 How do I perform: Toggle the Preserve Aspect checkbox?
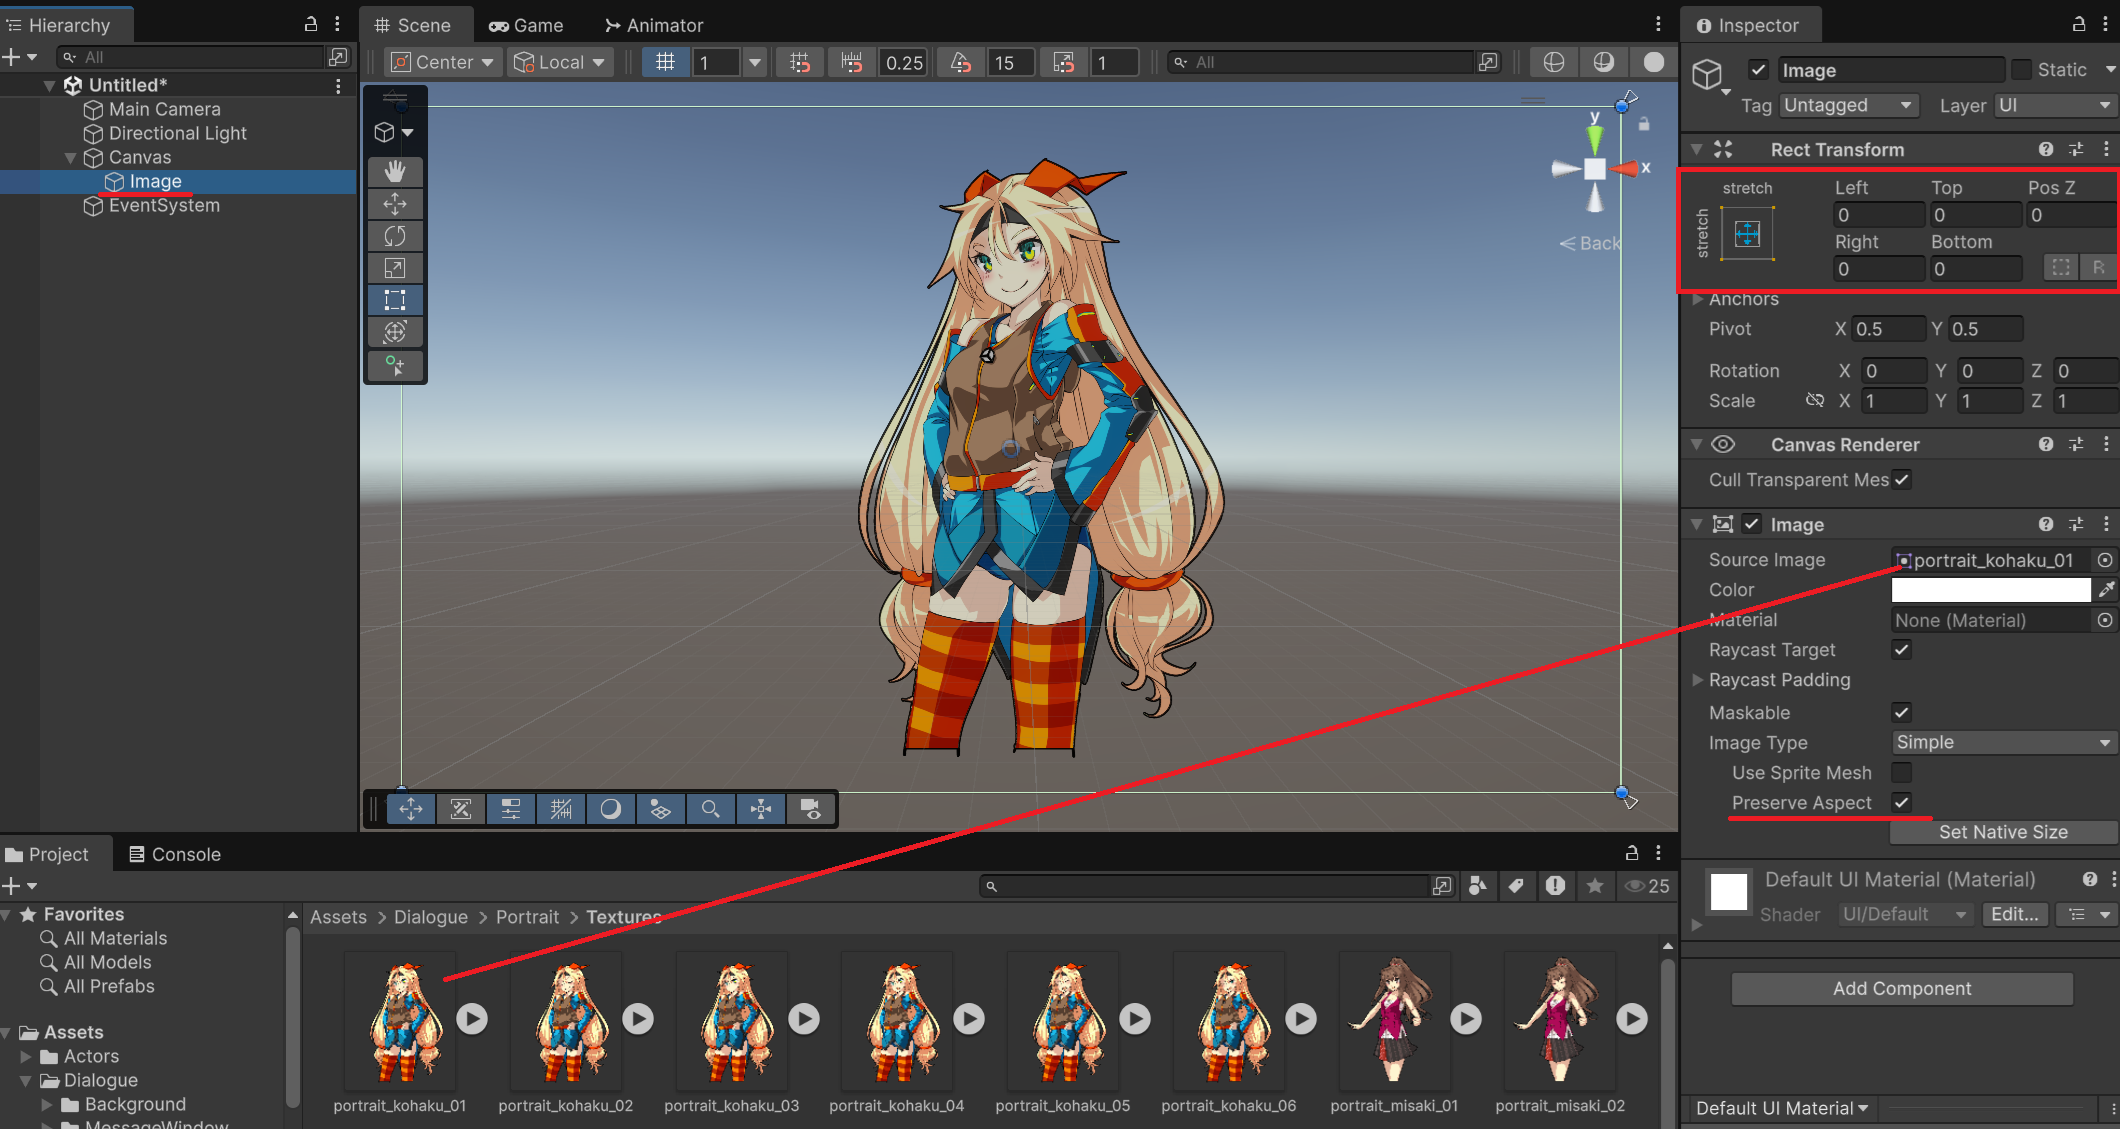1901,802
